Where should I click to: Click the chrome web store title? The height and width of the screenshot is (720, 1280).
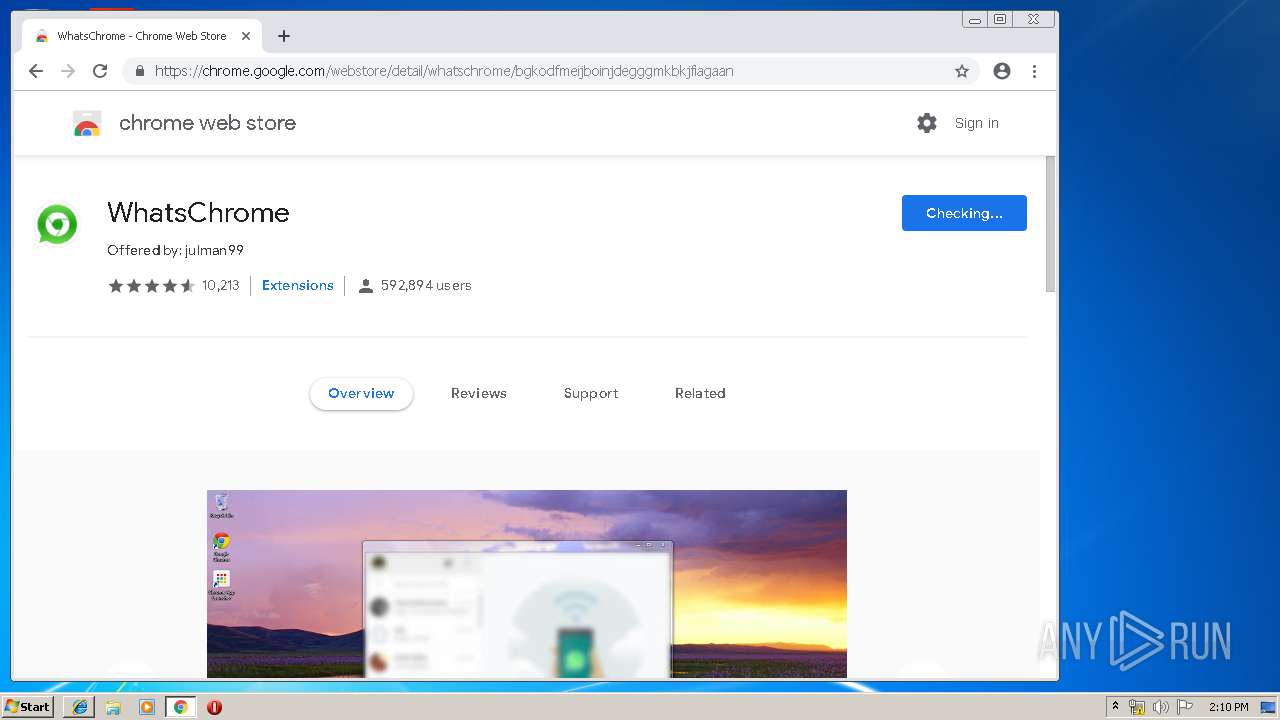pos(207,123)
